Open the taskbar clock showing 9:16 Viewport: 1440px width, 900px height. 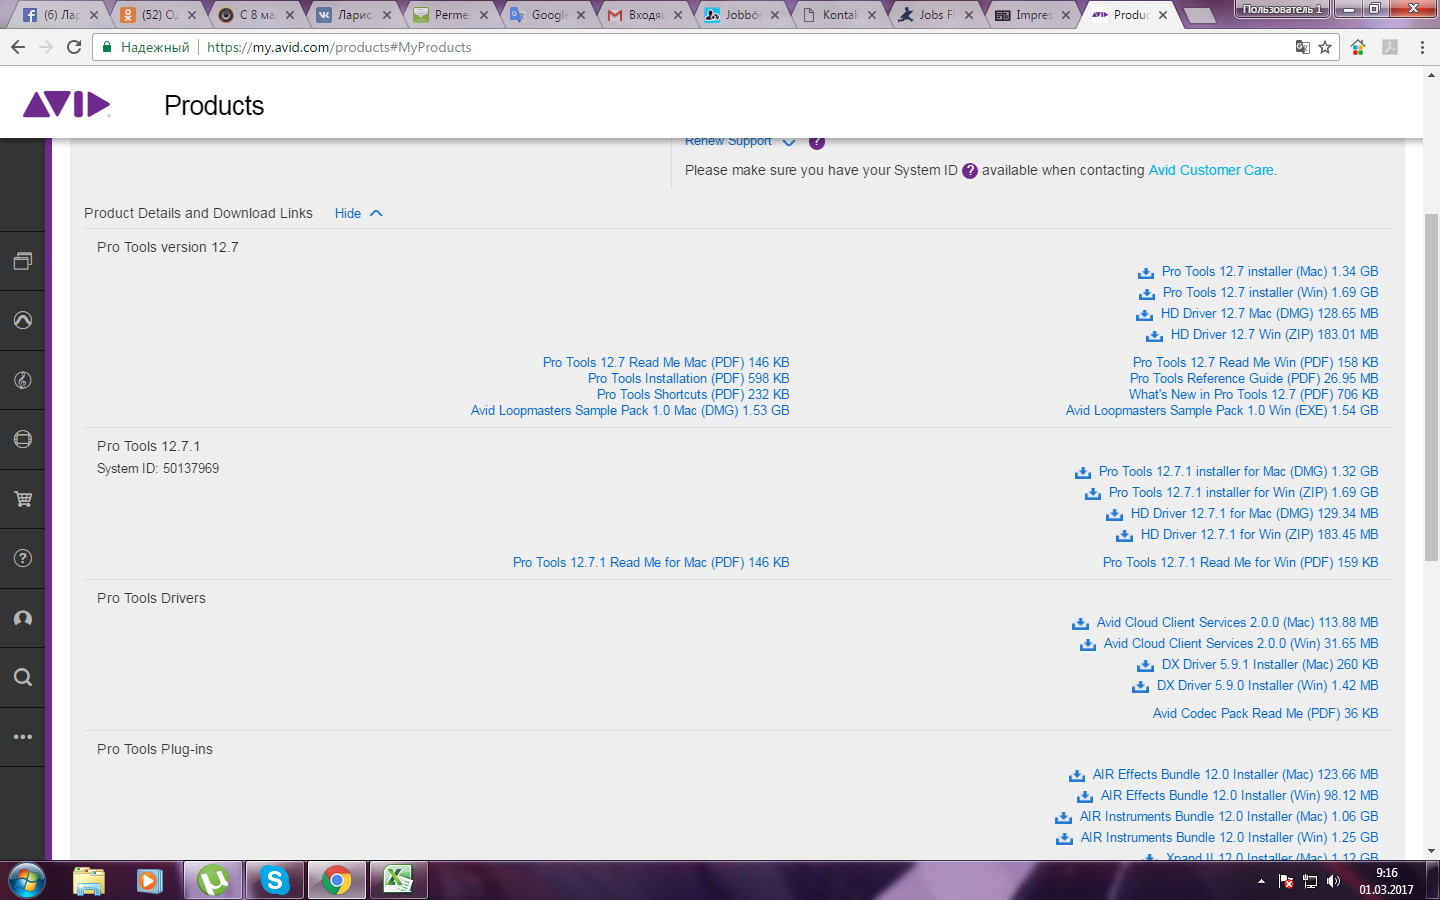[1386, 881]
